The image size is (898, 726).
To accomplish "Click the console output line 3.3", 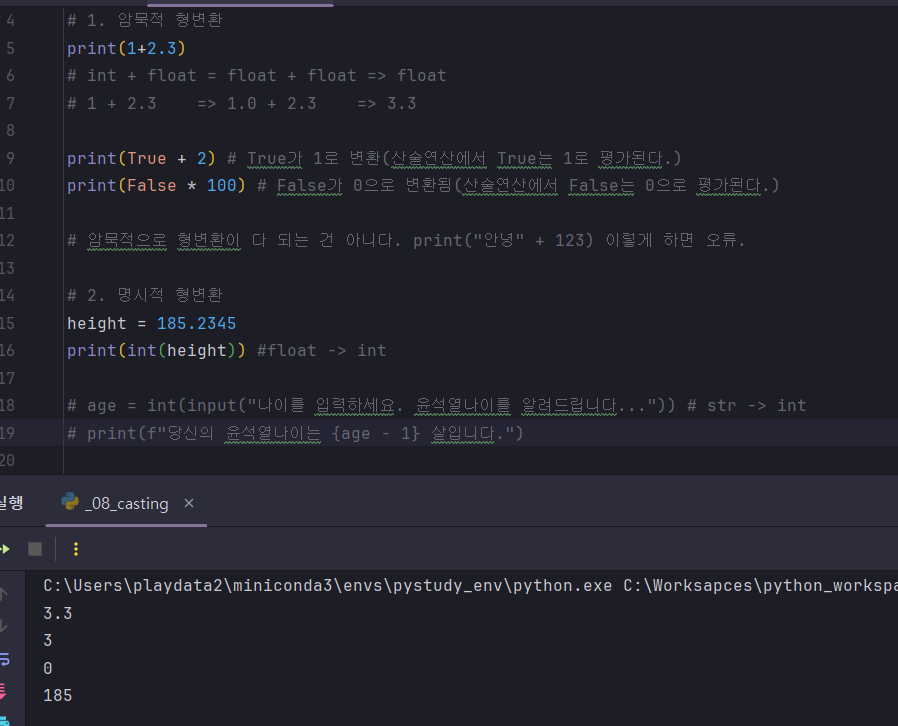I will click(58, 613).
